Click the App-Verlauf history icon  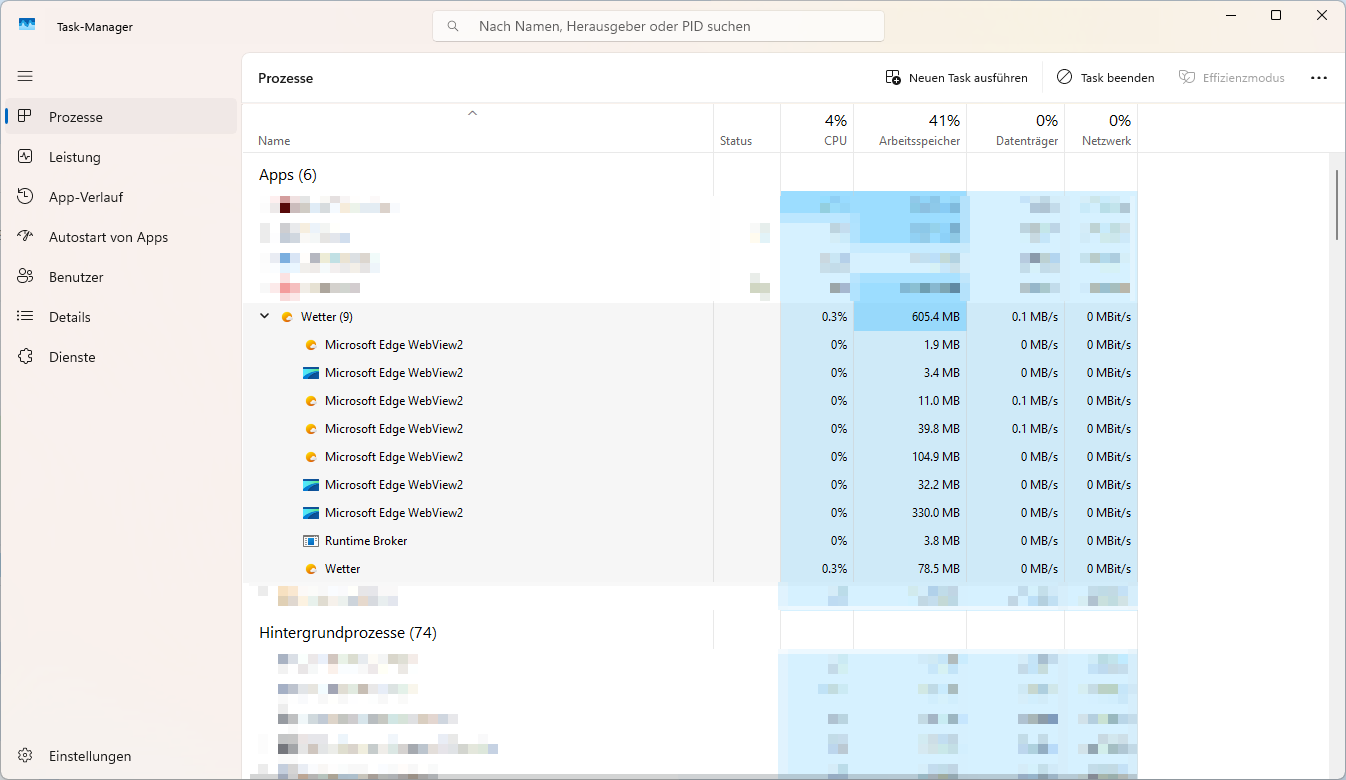point(25,197)
